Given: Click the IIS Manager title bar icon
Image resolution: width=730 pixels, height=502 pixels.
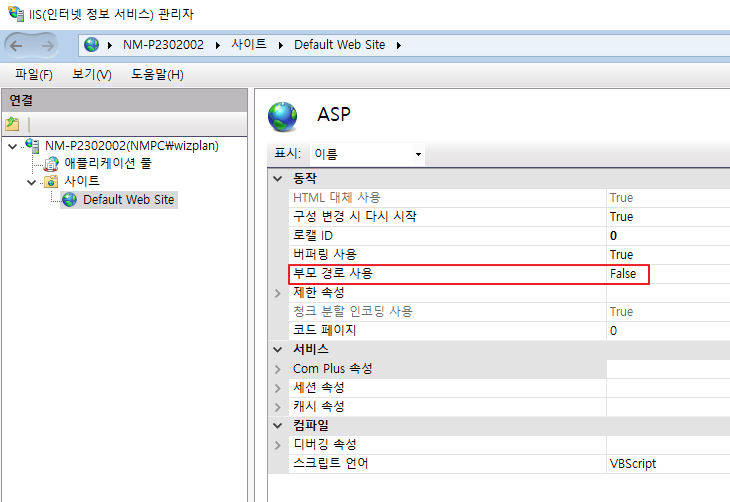Looking at the screenshot, I should (x=16, y=14).
